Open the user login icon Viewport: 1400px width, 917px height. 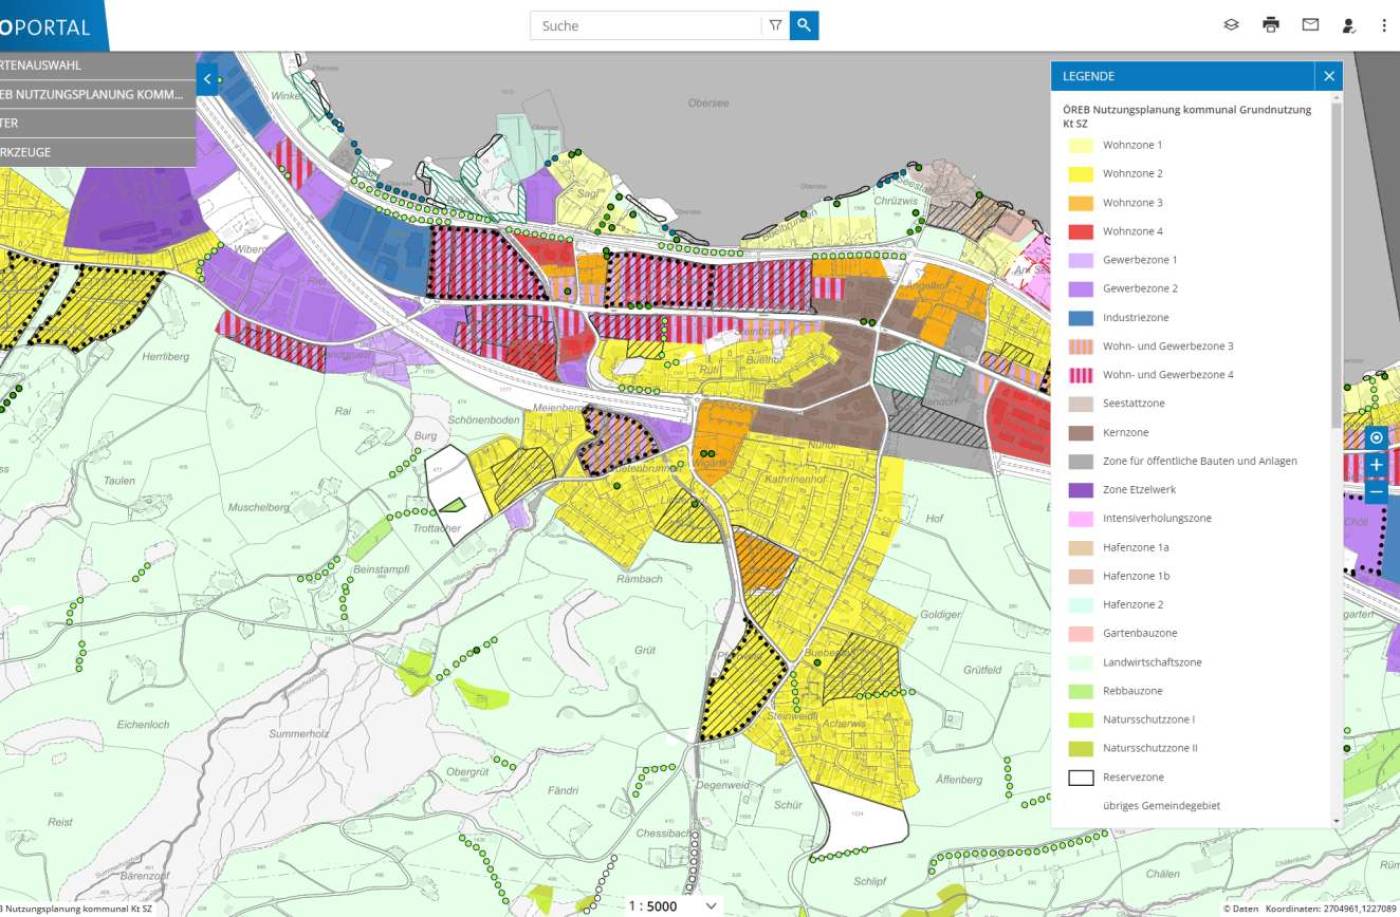click(1348, 26)
